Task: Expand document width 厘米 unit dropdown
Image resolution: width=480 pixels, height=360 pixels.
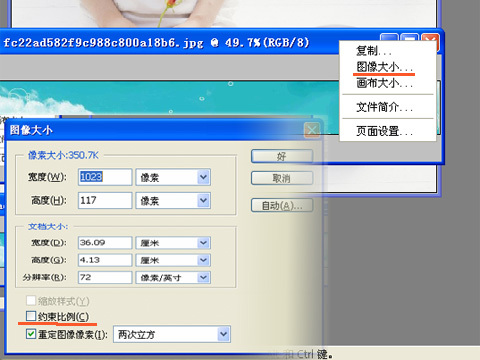Action: [173, 243]
